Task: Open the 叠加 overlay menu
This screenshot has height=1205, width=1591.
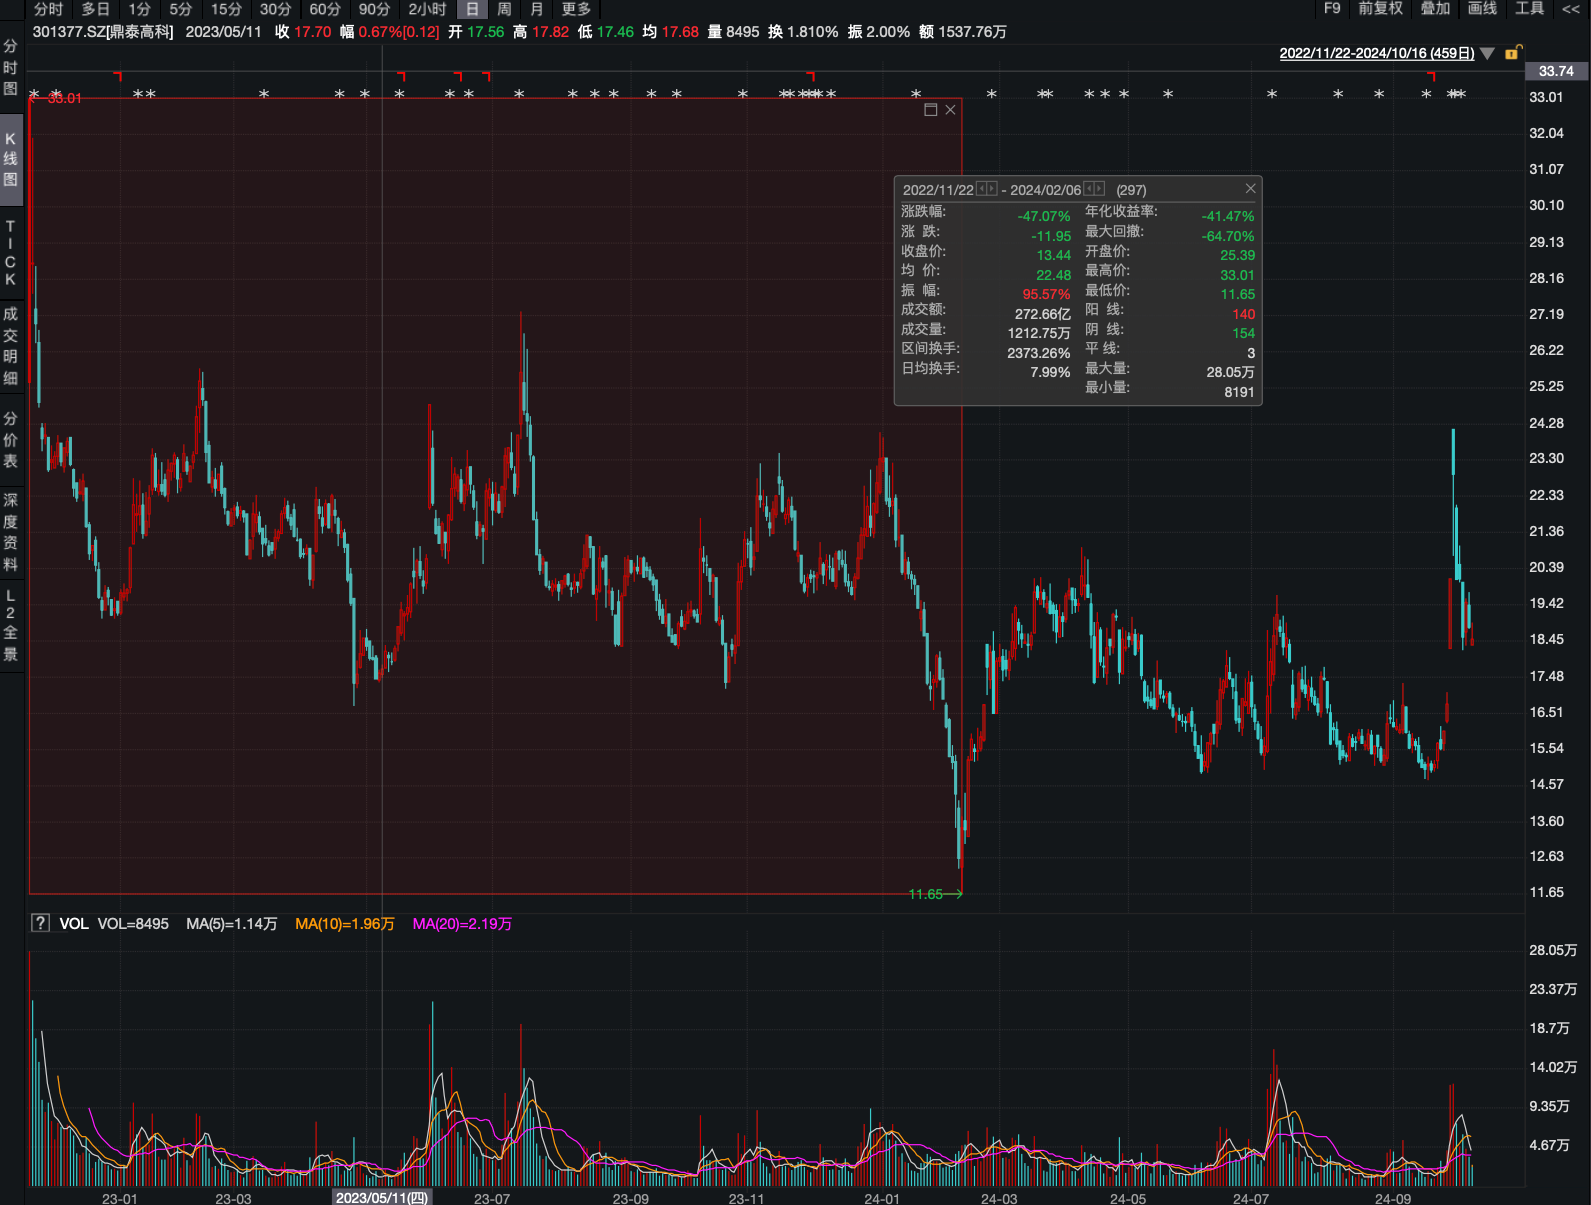Action: tap(1435, 8)
